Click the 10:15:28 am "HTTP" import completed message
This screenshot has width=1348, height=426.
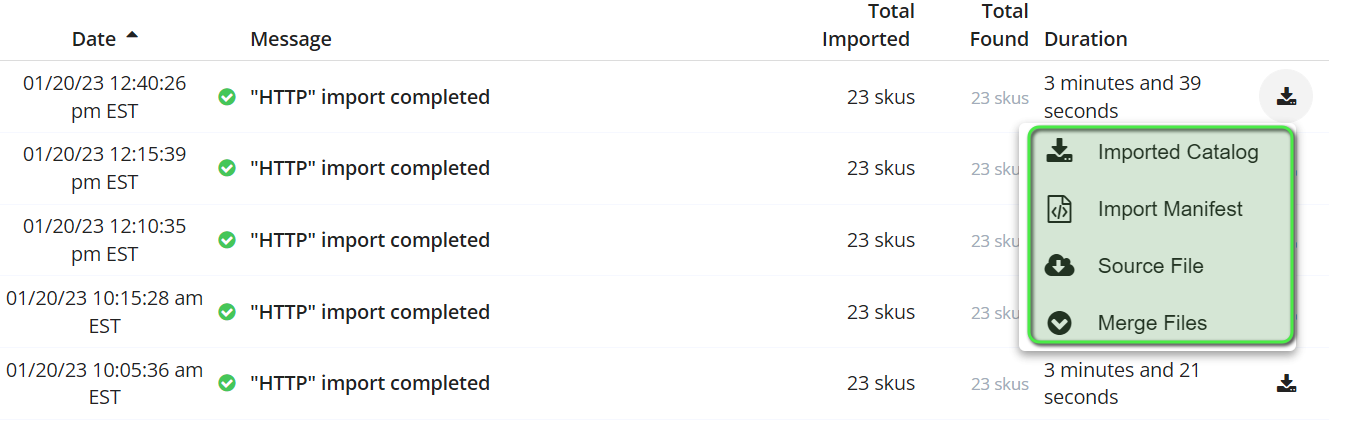[370, 312]
